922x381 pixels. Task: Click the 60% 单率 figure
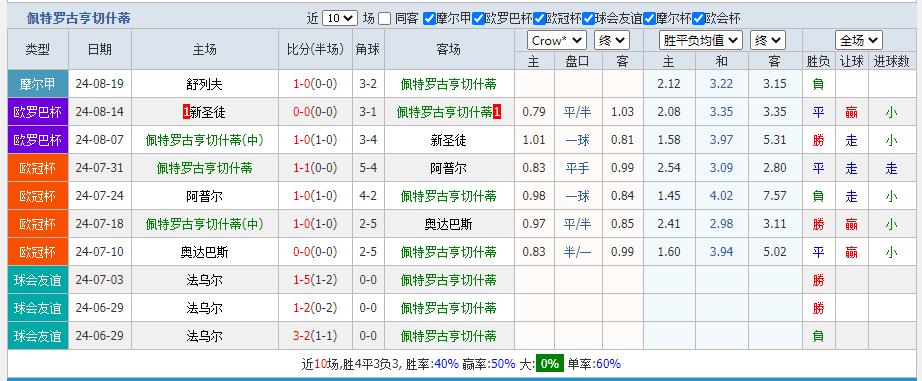coord(608,364)
